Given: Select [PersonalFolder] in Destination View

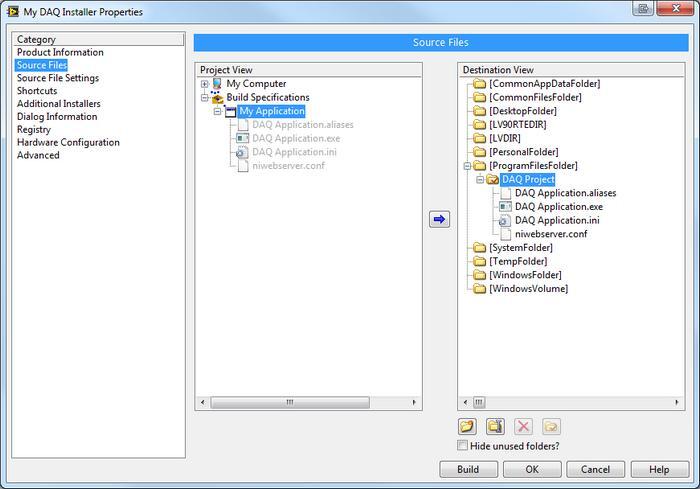Looking at the screenshot, I should [524, 152].
